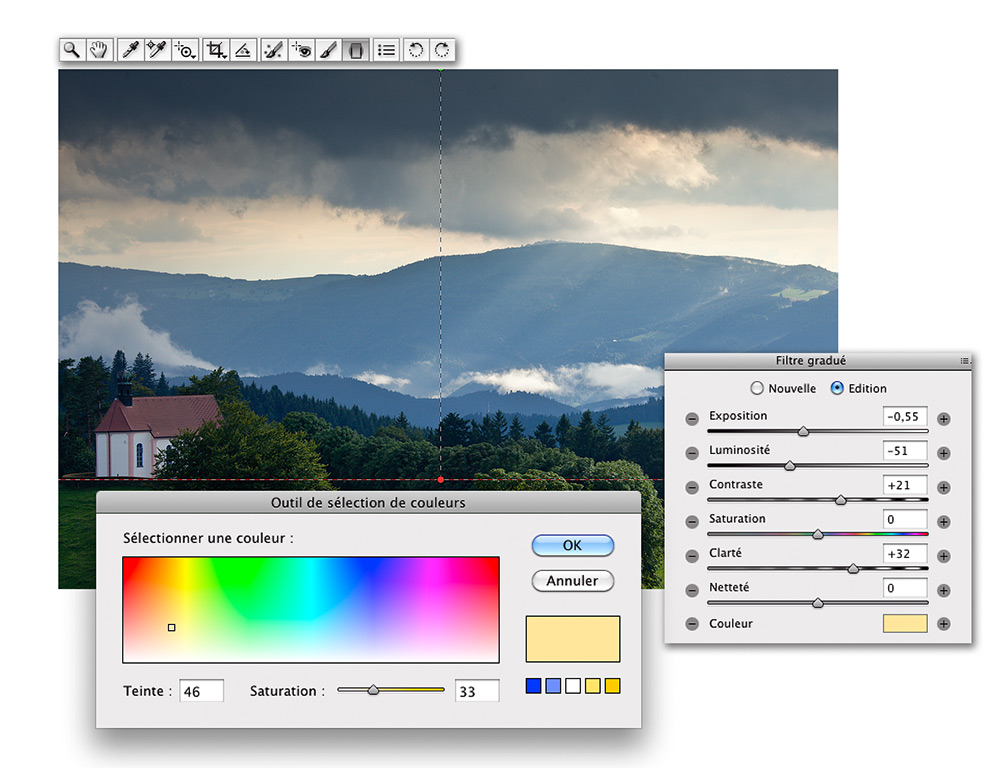Pick the light blue preset swatch
This screenshot has width=1000, height=768.
tap(553, 686)
